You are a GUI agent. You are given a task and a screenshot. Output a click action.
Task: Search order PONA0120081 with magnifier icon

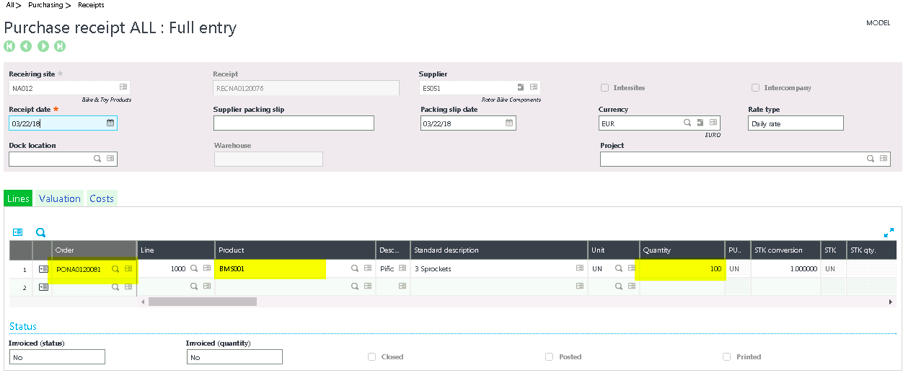coord(116,269)
